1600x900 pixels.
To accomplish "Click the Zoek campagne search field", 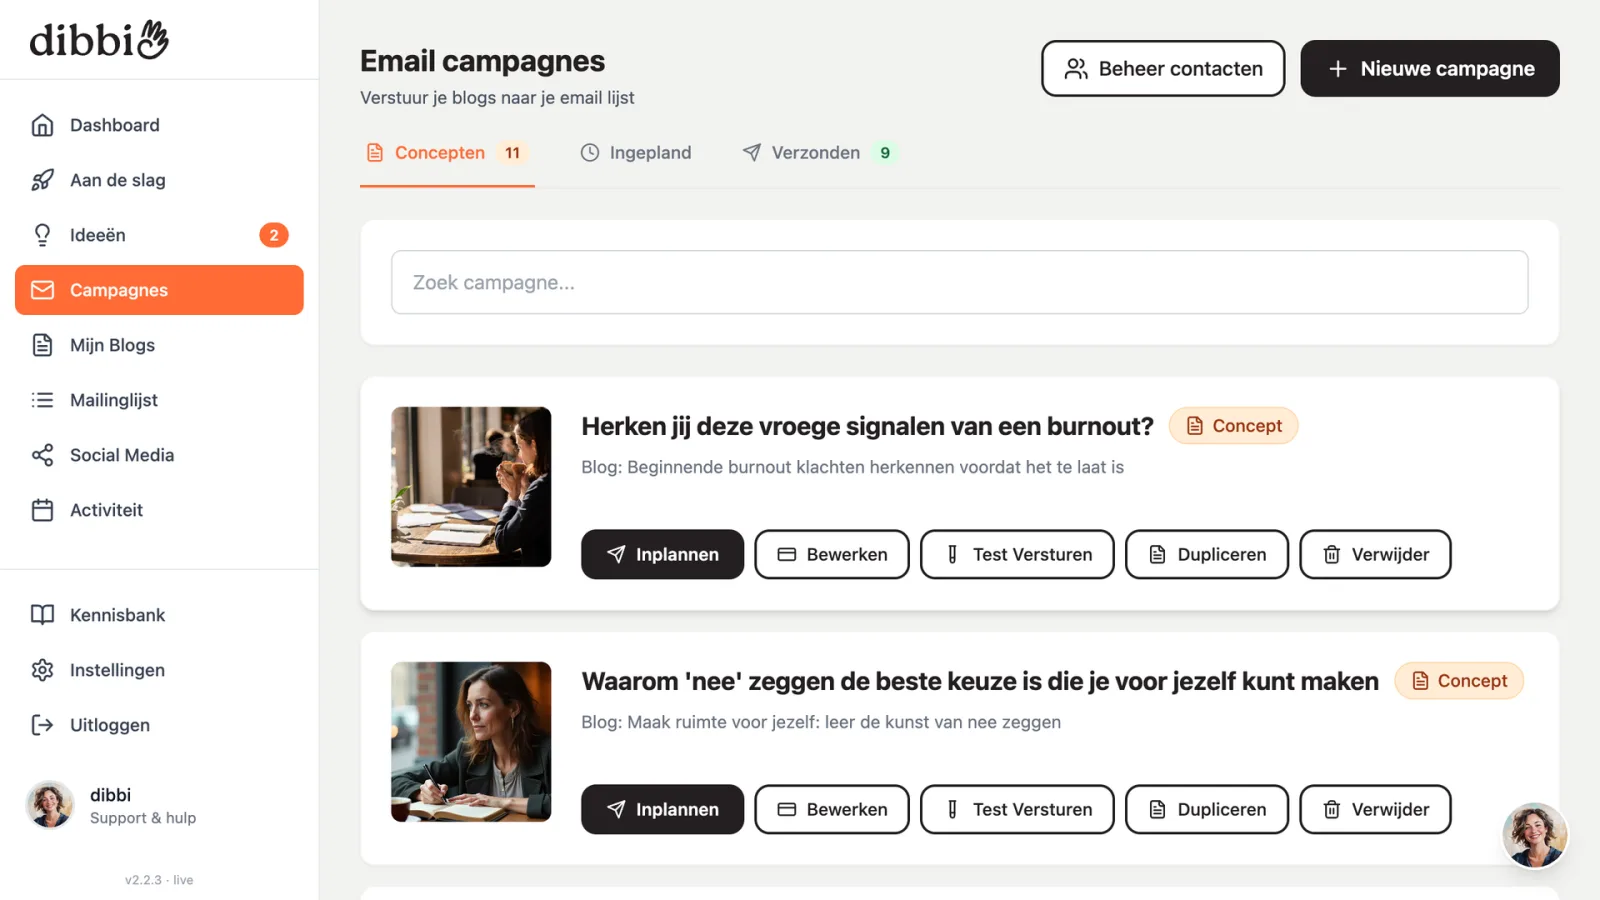I will pos(960,282).
